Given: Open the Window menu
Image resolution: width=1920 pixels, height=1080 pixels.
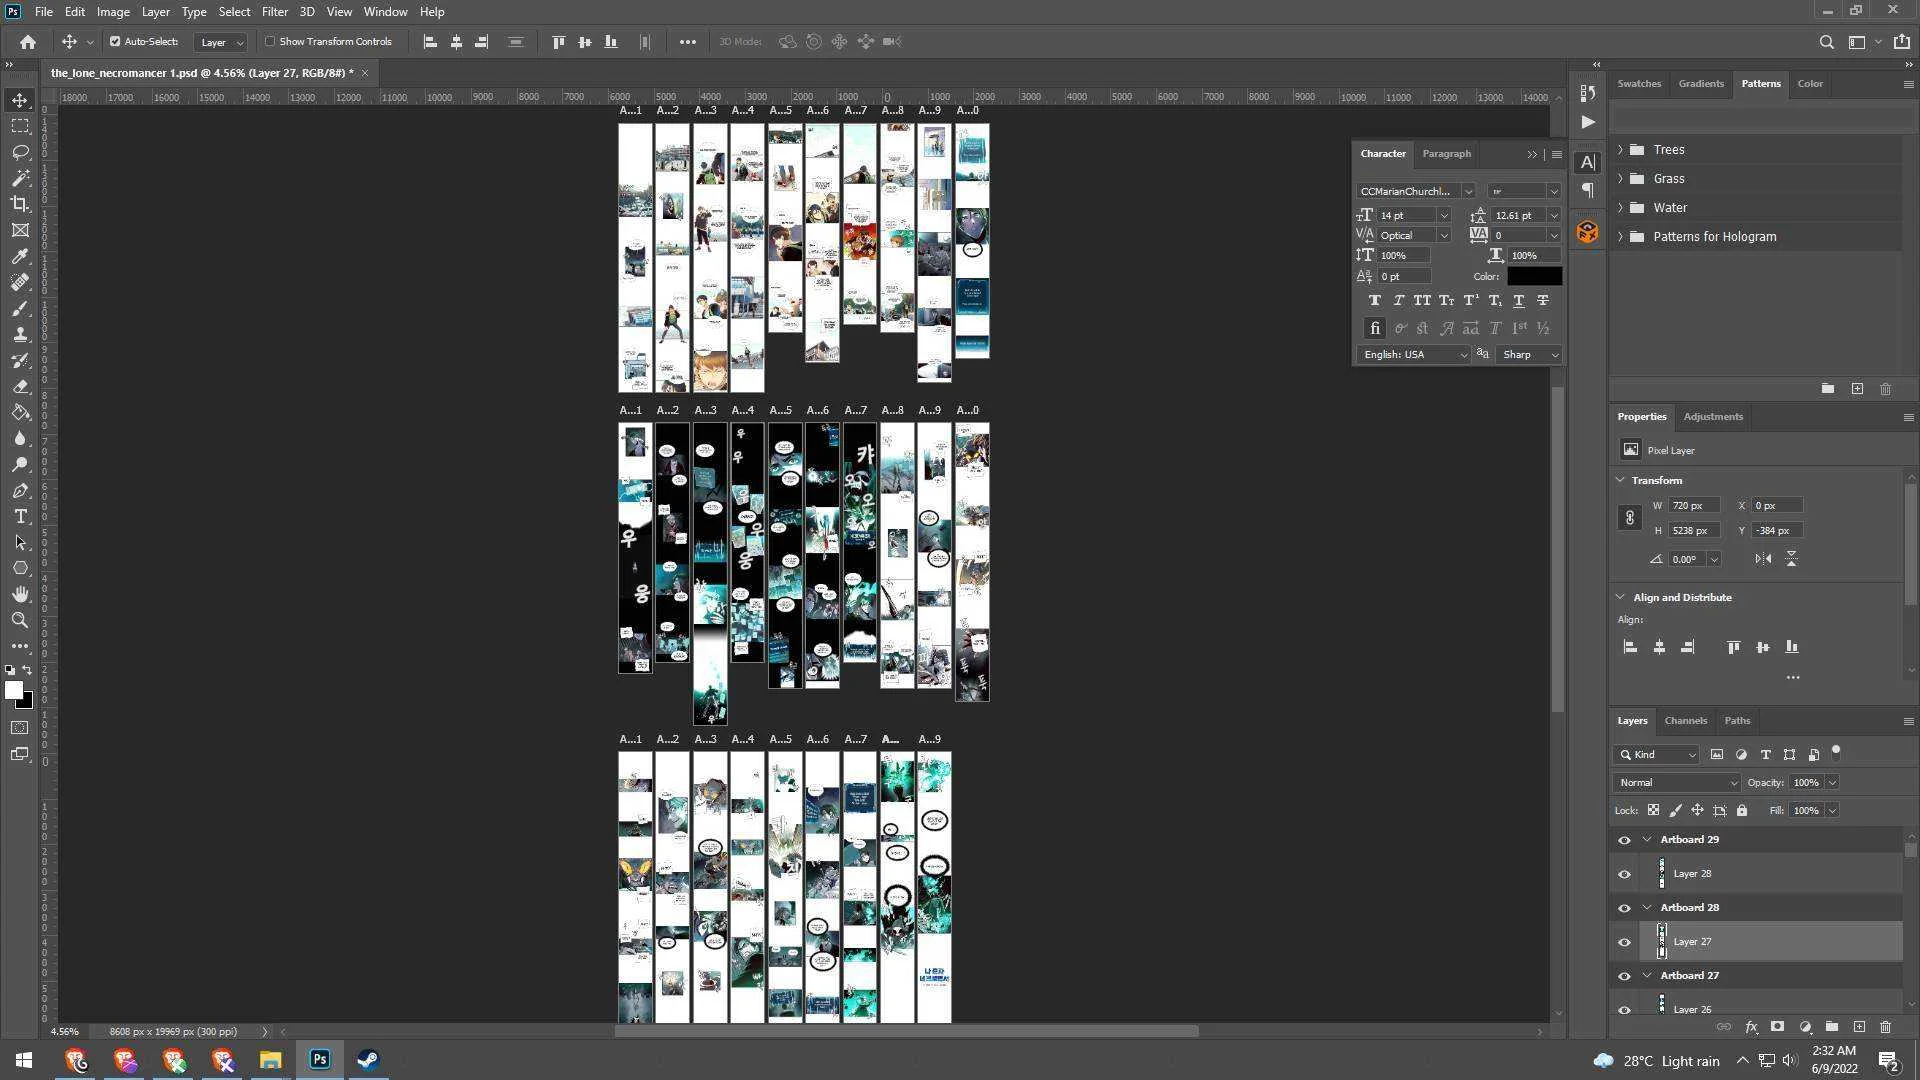Looking at the screenshot, I should click(385, 12).
